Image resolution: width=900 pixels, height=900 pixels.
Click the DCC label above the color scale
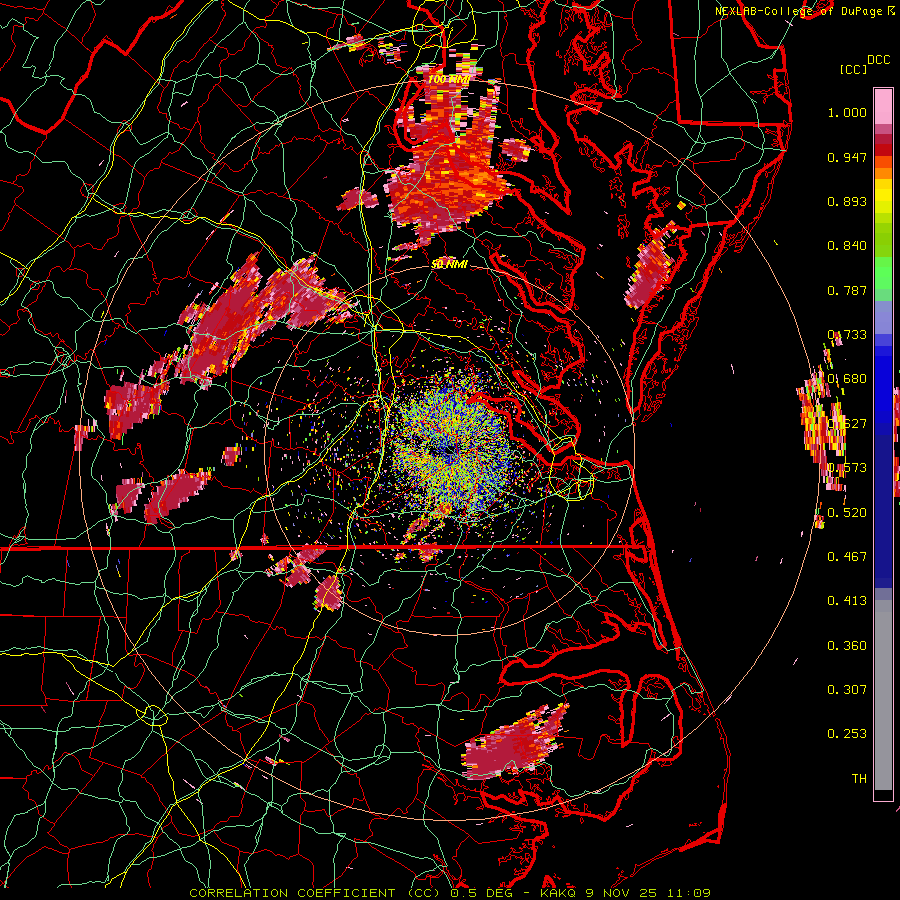coord(878,60)
